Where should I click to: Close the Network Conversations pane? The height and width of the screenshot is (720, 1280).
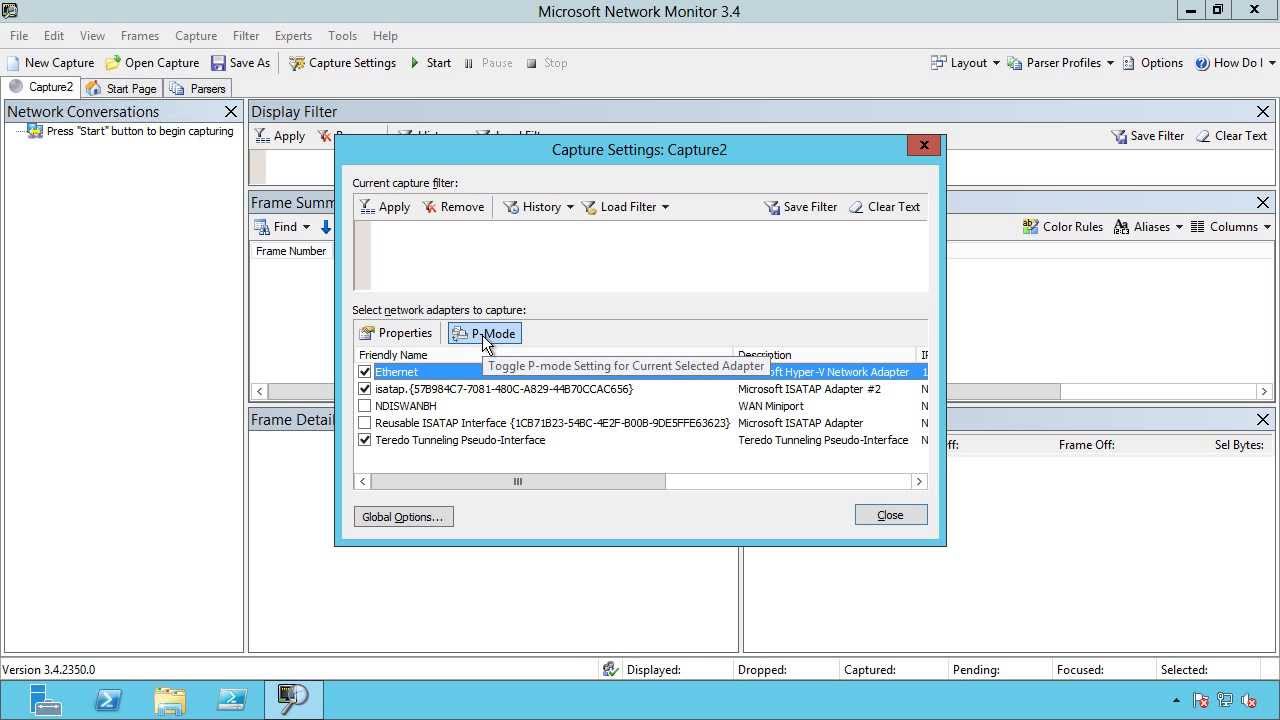[x=231, y=112]
